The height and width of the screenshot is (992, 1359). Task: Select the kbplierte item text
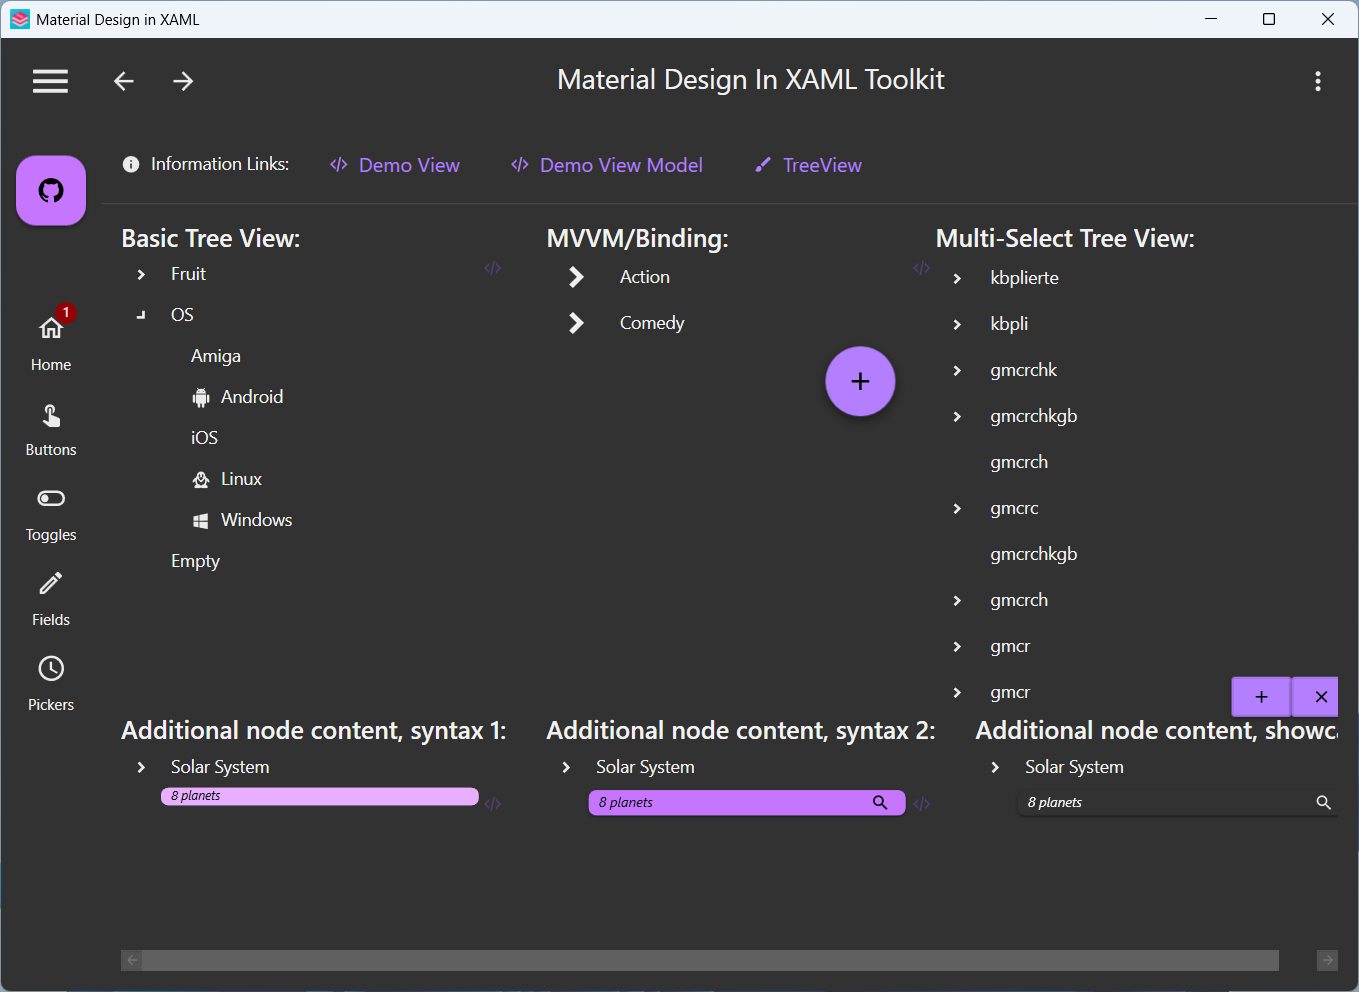[x=1024, y=278]
